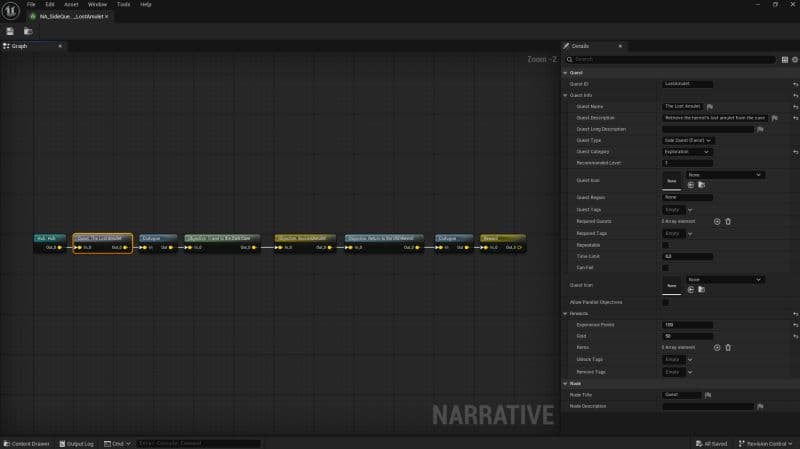Open the Window menu
The image size is (800, 449).
pos(97,4)
